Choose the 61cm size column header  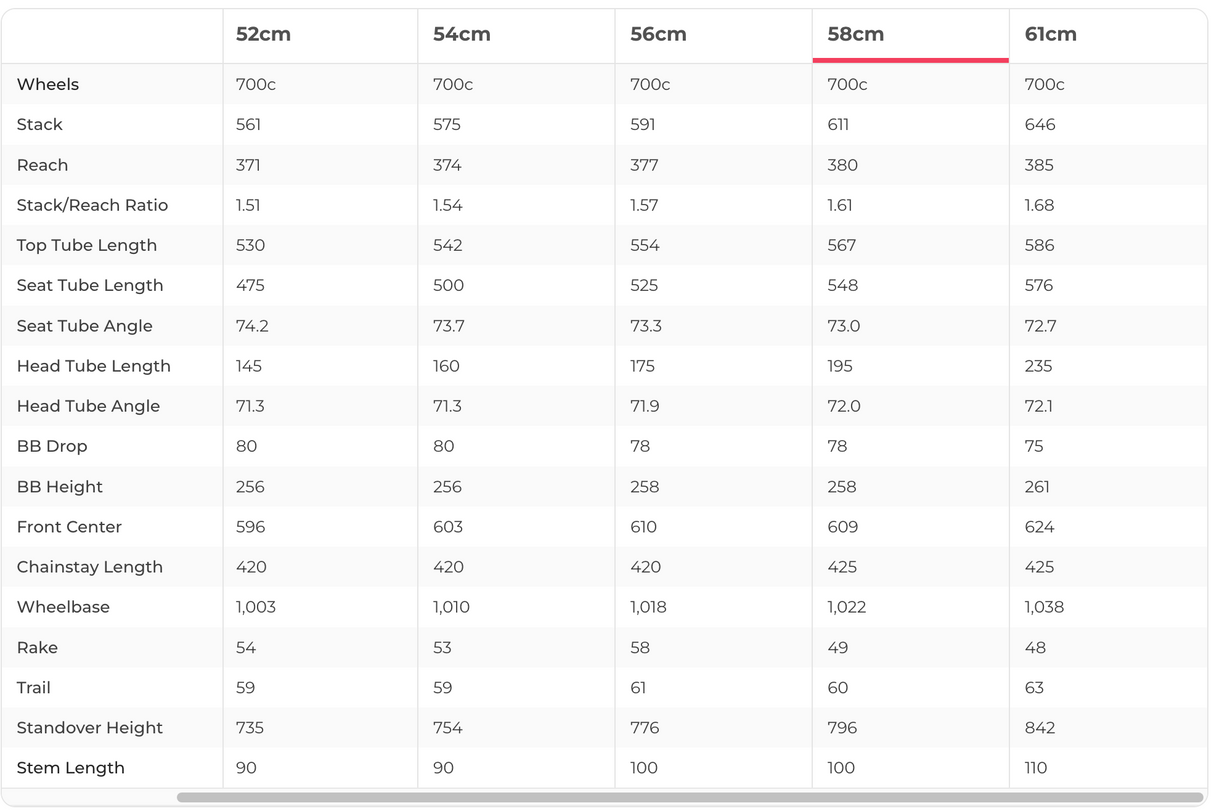(1050, 34)
